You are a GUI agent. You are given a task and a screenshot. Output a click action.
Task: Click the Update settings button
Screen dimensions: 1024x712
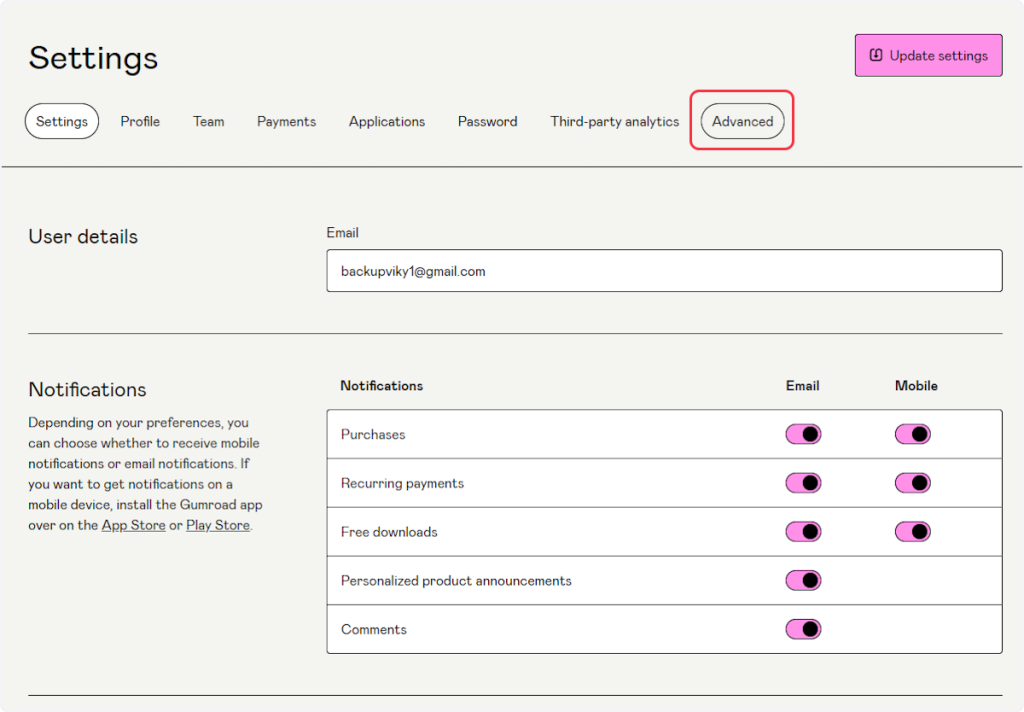[x=928, y=56]
